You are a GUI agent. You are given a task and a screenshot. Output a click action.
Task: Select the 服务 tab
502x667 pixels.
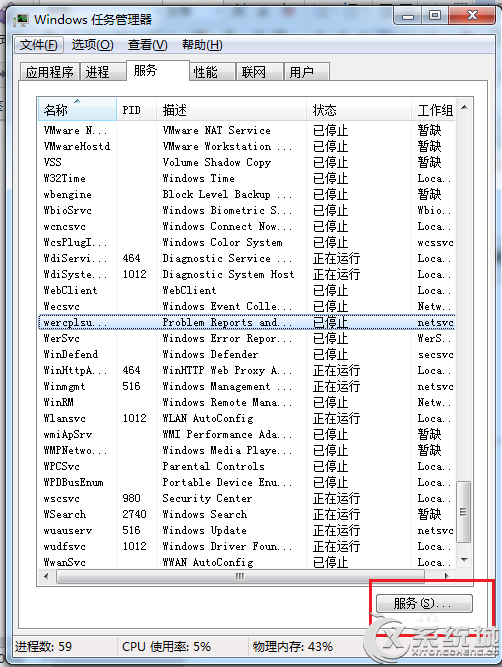157,70
